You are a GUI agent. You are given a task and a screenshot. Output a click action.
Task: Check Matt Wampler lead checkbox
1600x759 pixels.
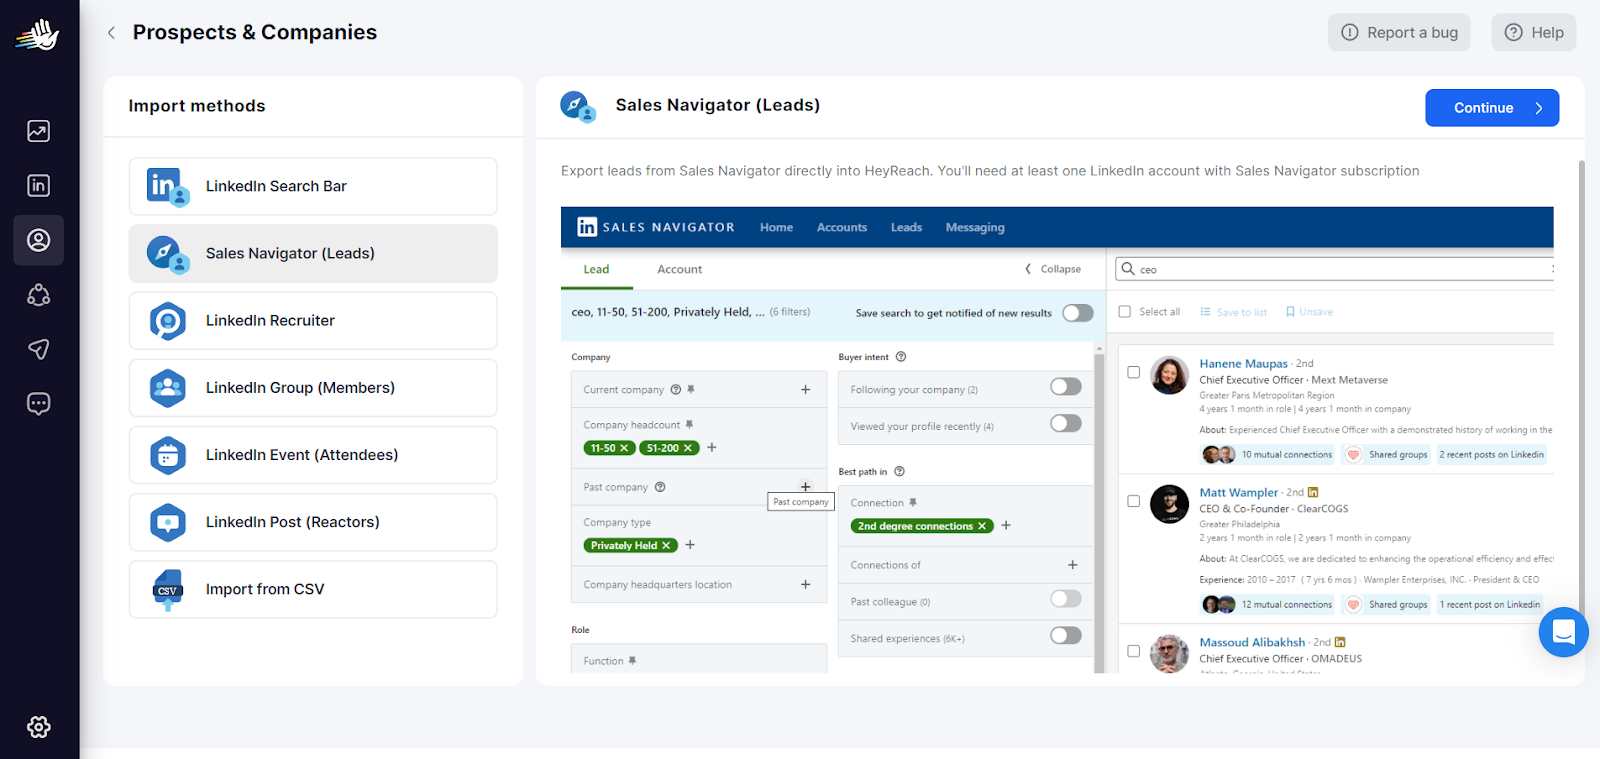[x=1133, y=501]
